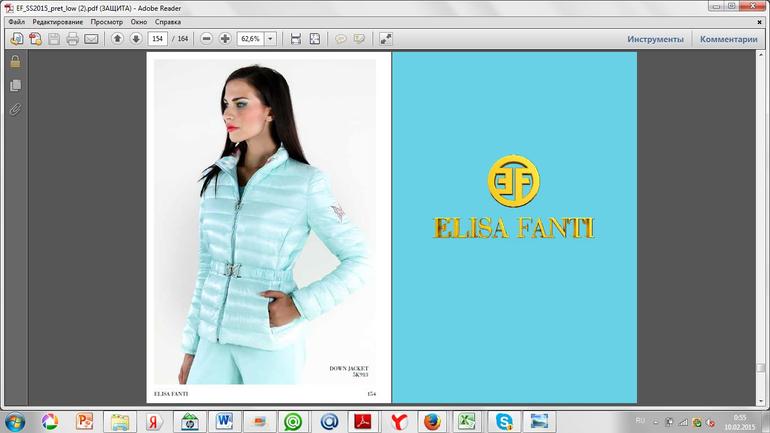The width and height of the screenshot is (770, 433).
Task: Open page thumbnails panel icon
Action: (15, 85)
